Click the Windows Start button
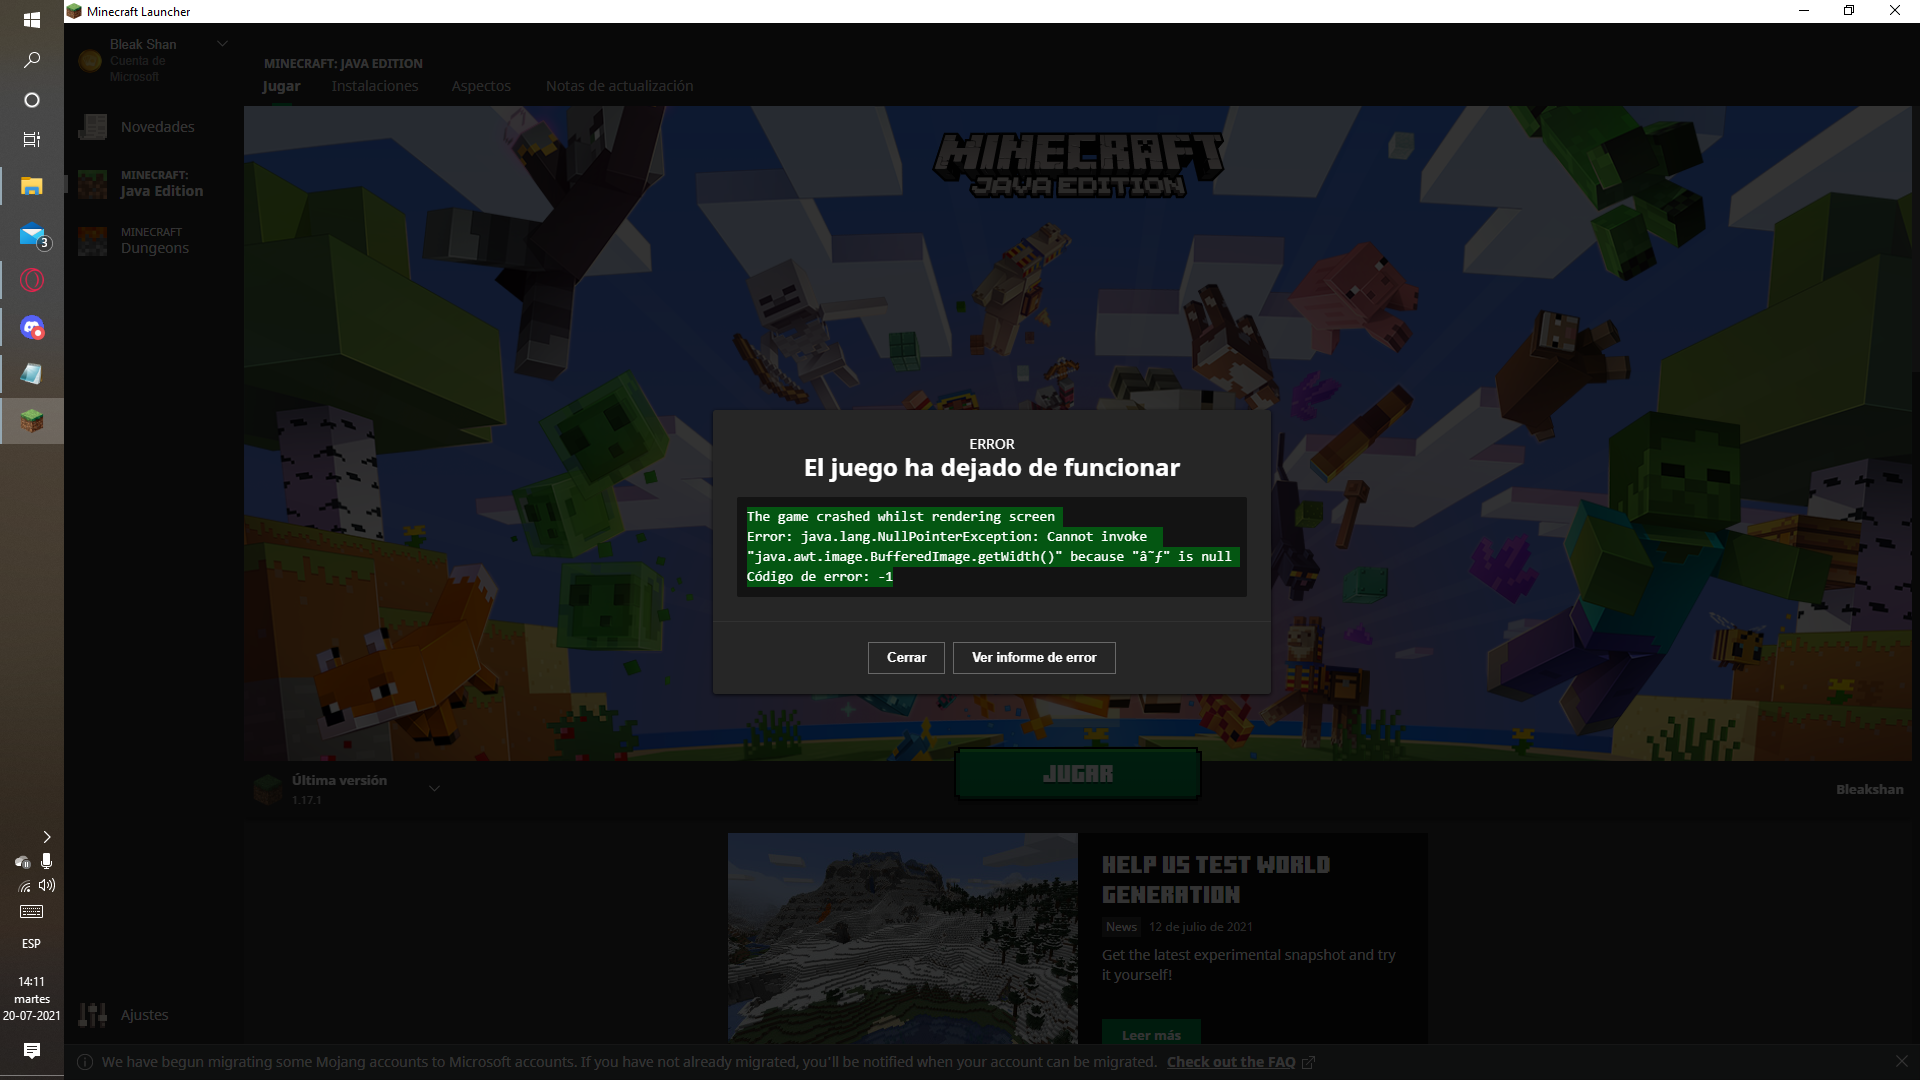The height and width of the screenshot is (1080, 1920). tap(32, 20)
